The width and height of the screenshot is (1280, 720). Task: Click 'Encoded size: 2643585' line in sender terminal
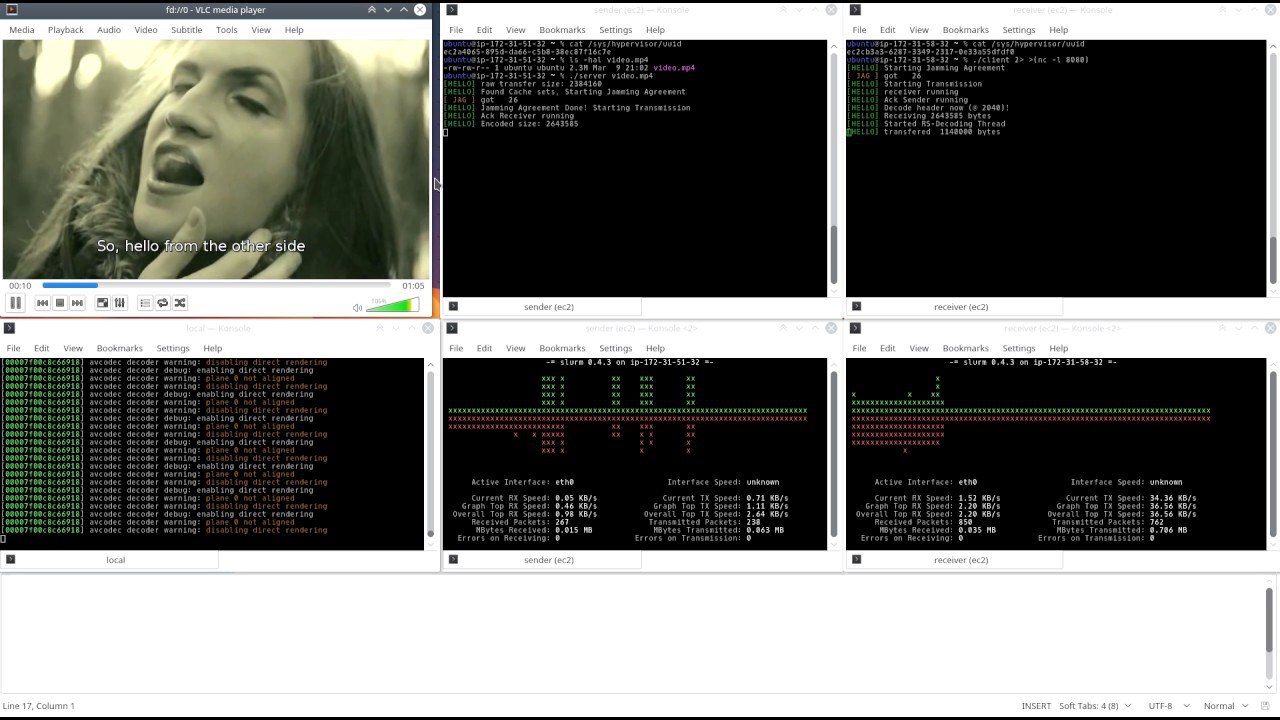point(529,124)
